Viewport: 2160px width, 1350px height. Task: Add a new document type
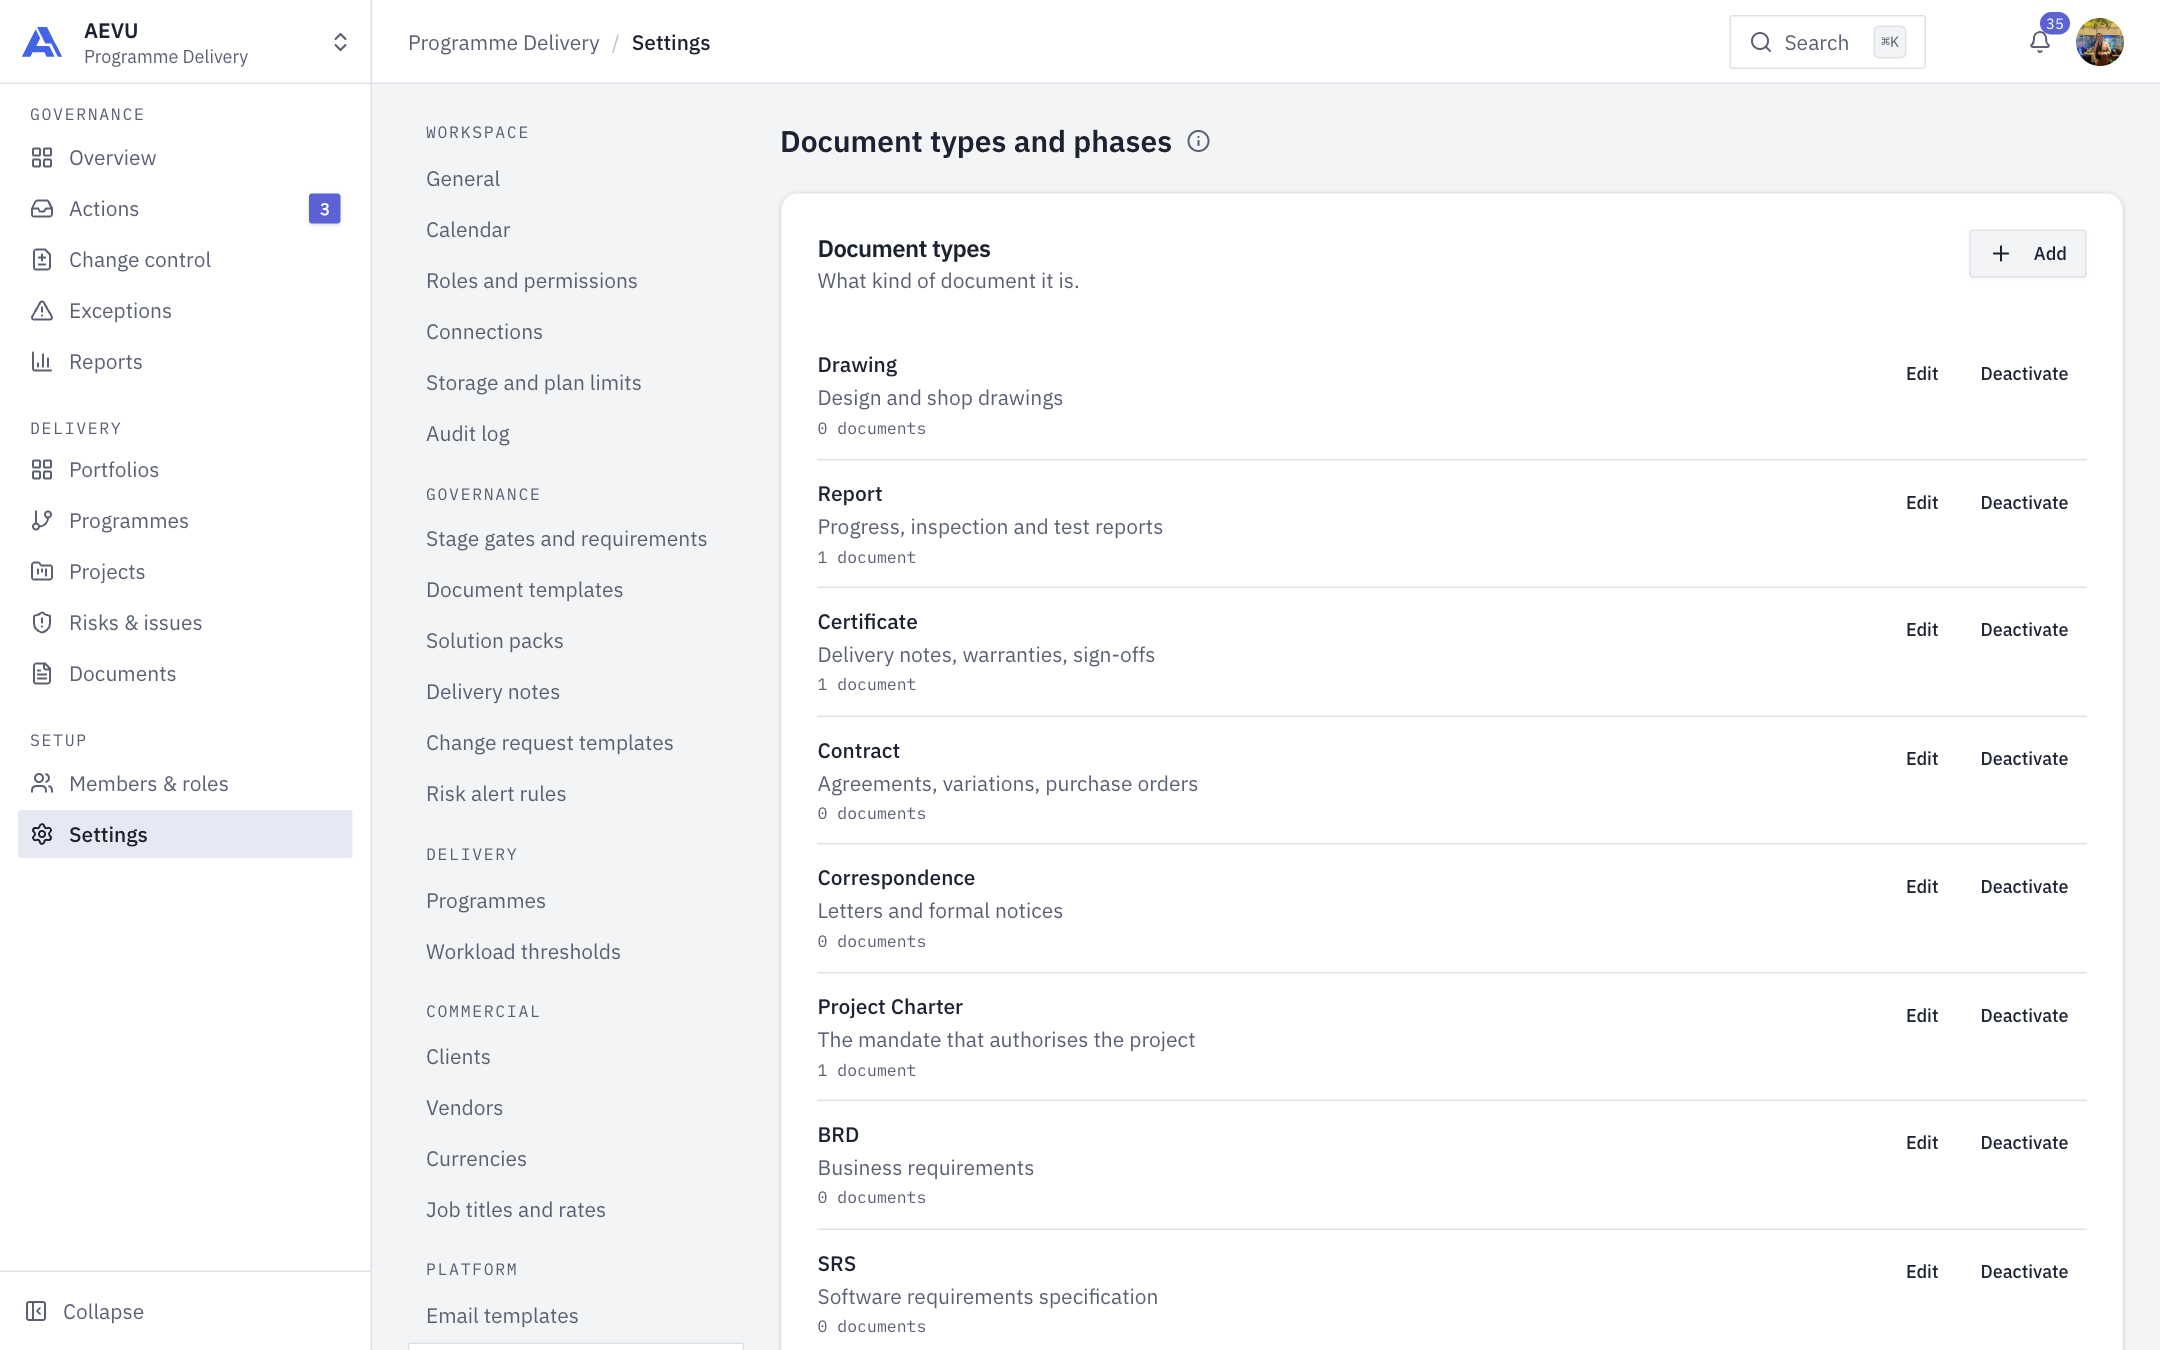point(2027,254)
